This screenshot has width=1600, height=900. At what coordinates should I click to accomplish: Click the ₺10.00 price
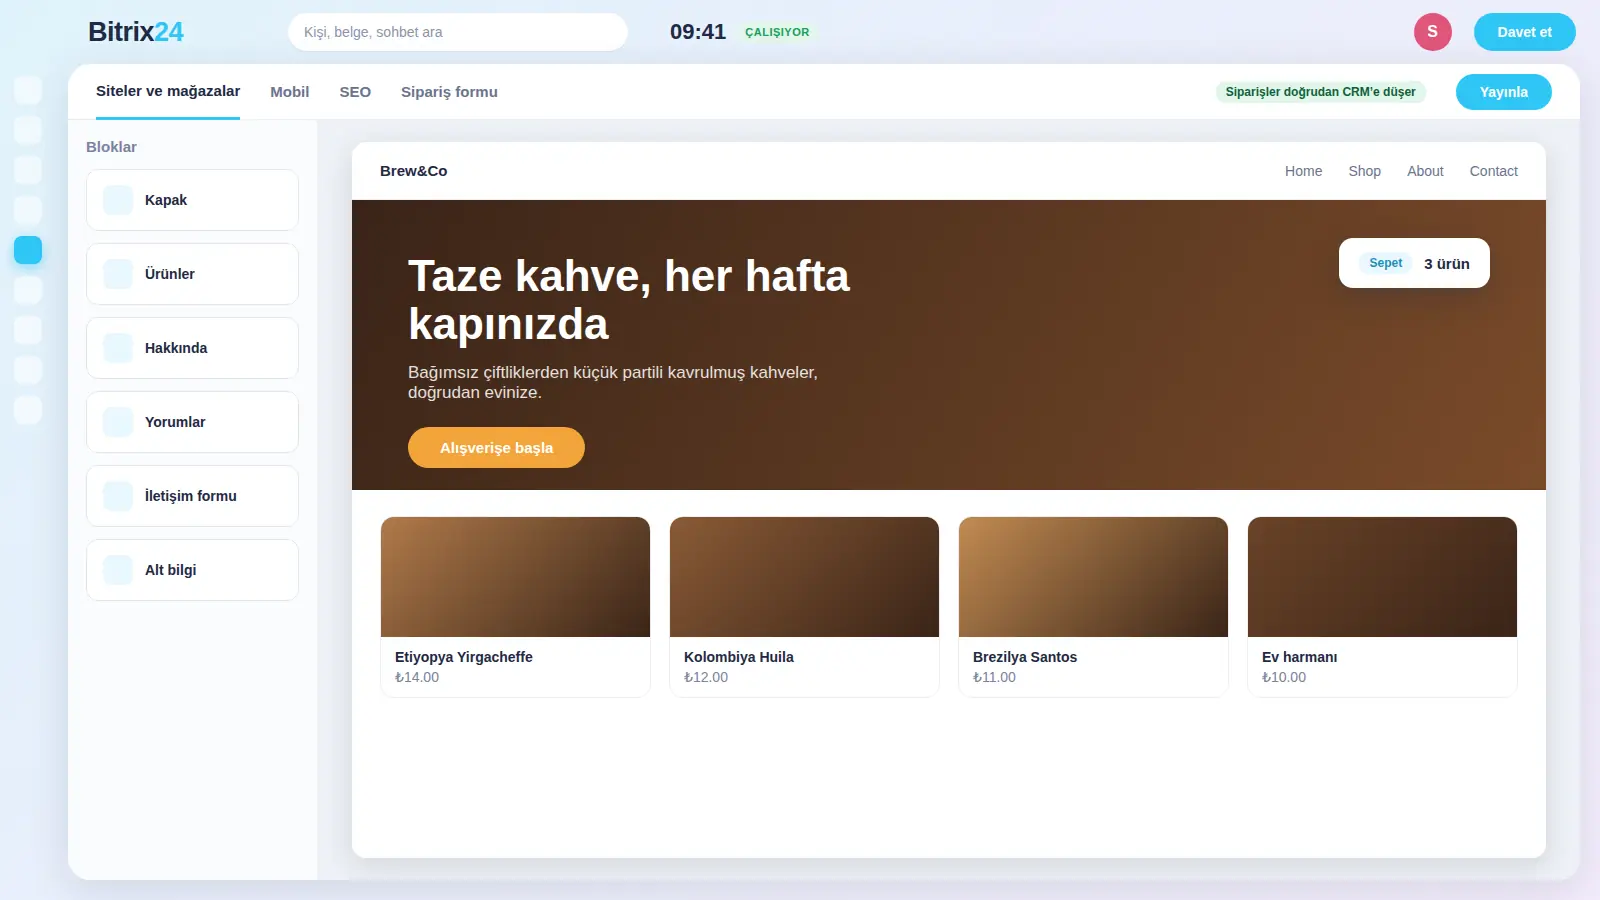tap(1284, 677)
